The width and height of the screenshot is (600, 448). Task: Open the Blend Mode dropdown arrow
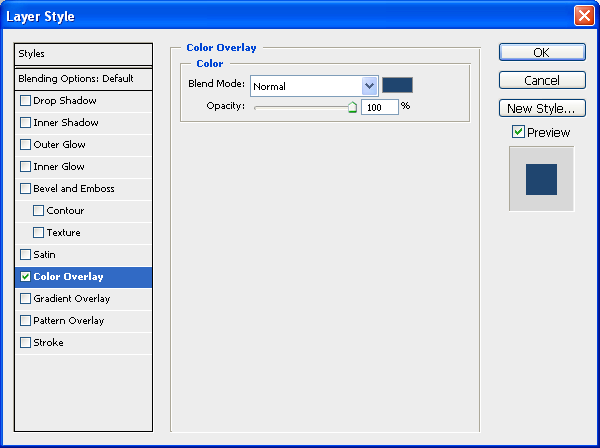coord(369,86)
